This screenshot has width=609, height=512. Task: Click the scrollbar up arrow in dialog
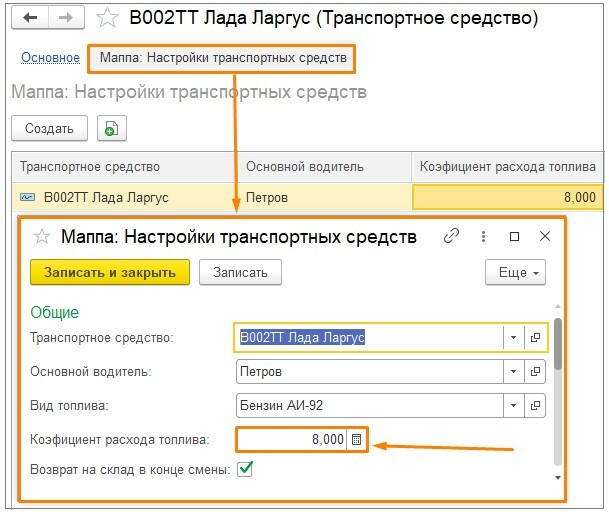click(558, 307)
